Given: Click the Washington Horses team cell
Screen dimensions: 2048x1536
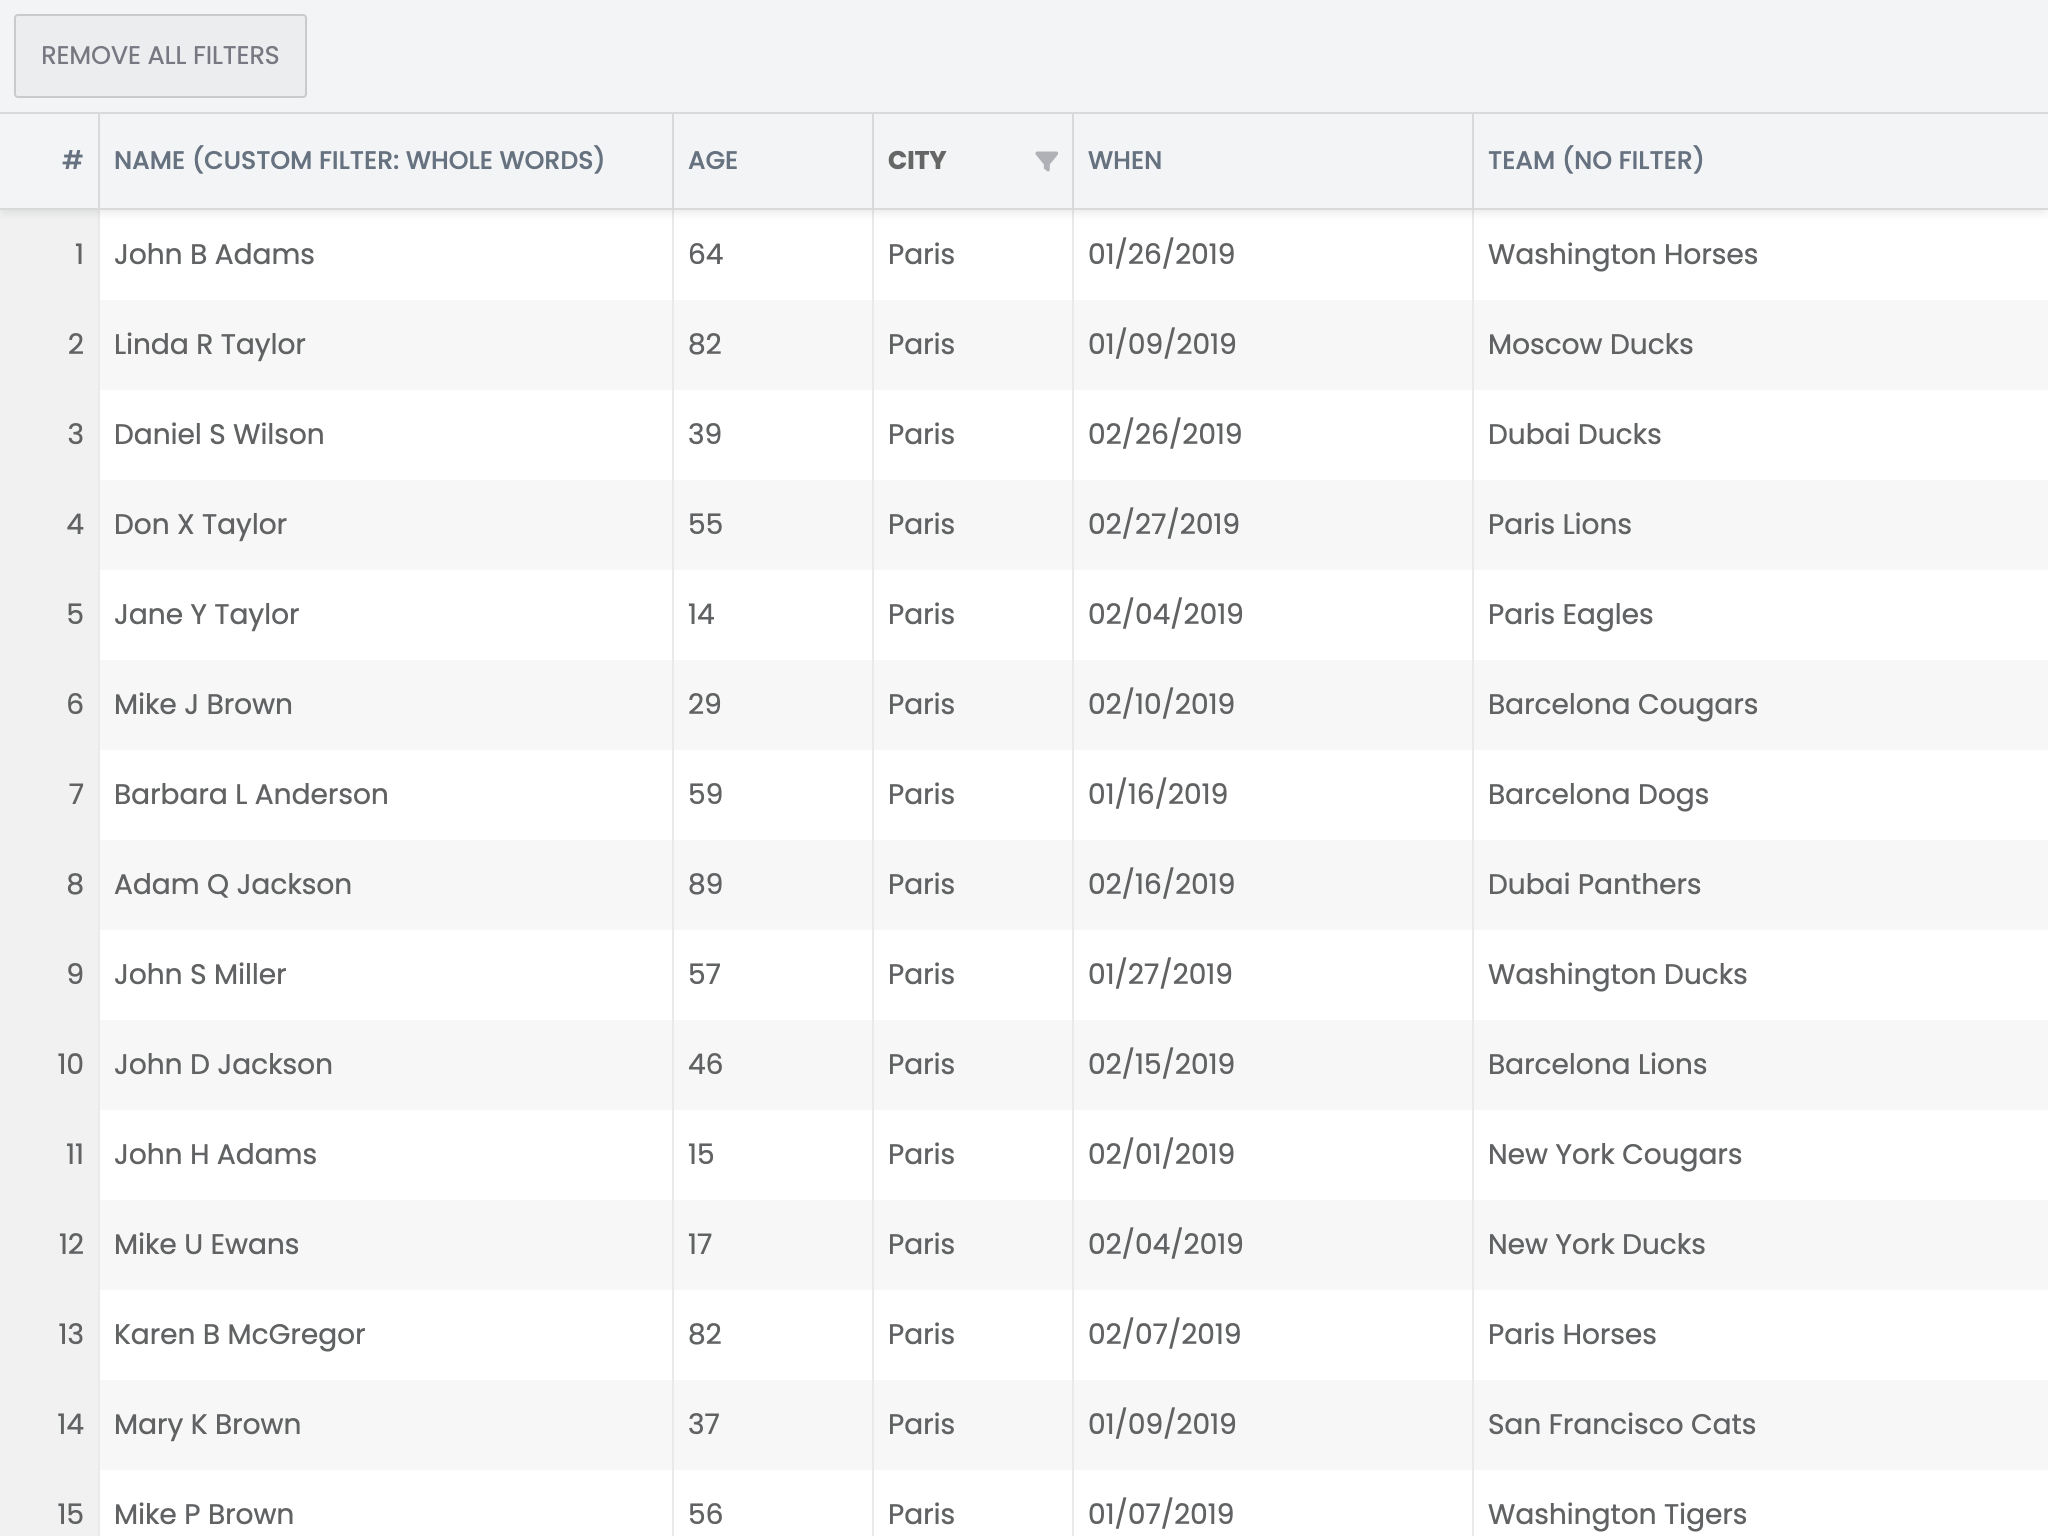Looking at the screenshot, I should [x=1621, y=254].
